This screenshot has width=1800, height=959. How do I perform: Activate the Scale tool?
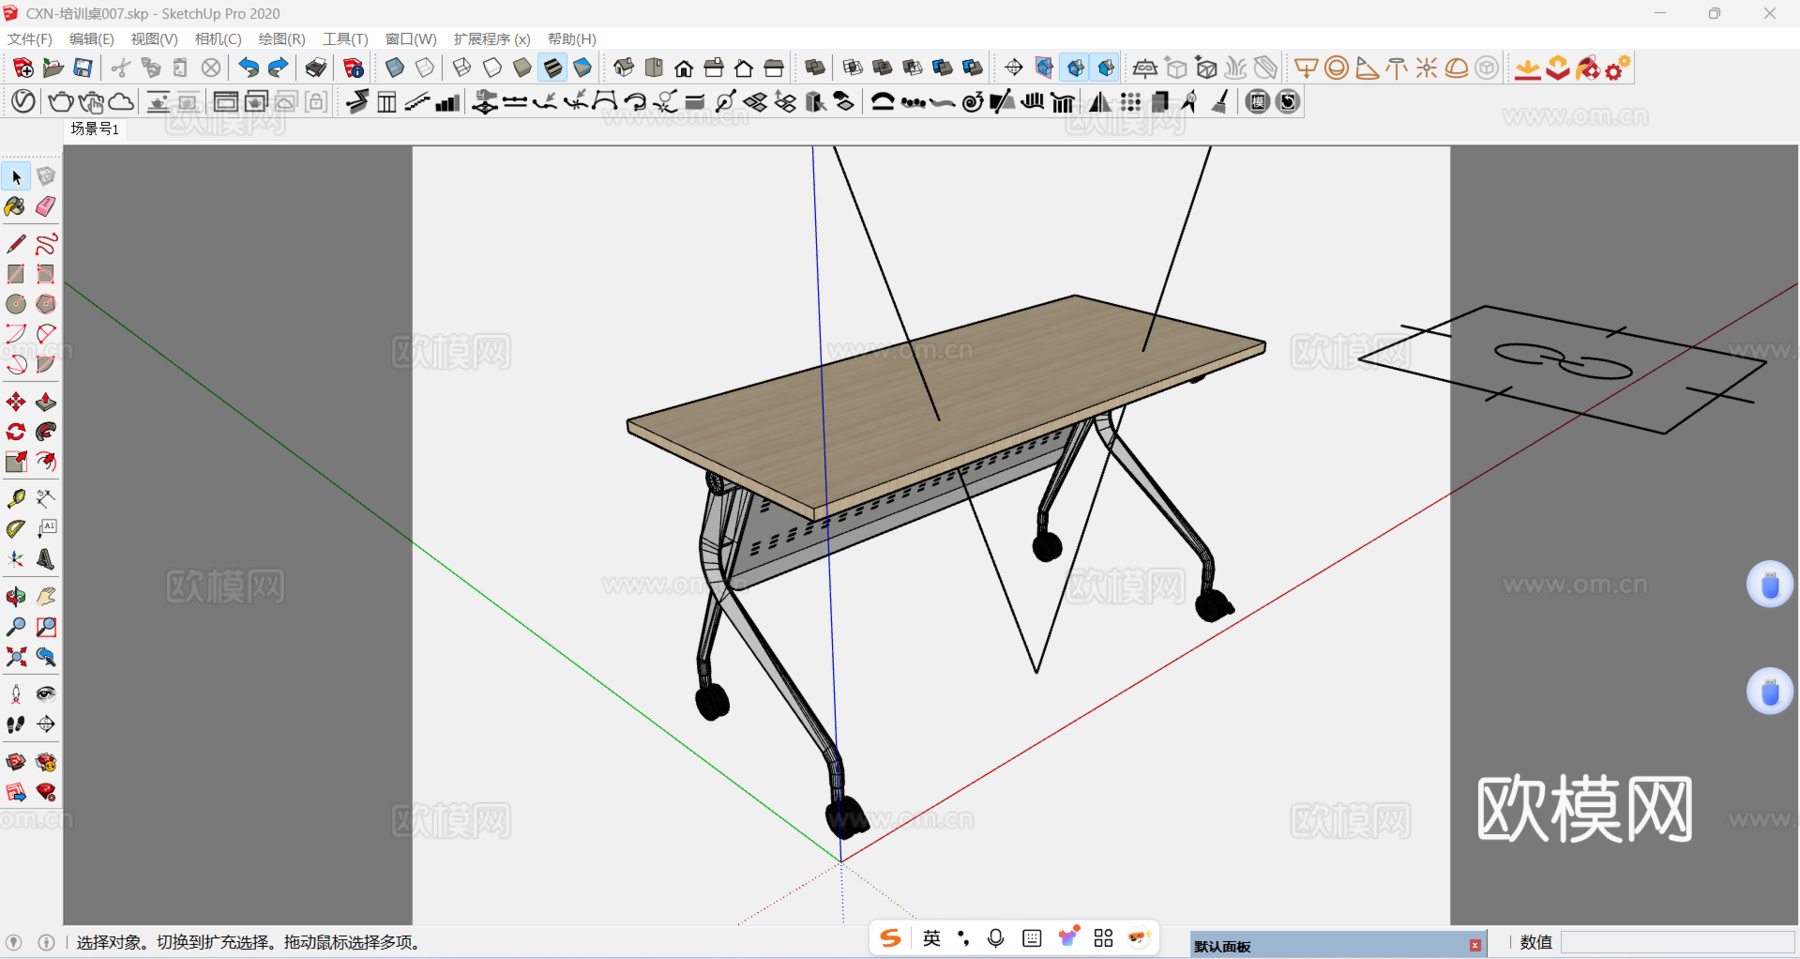coord(16,462)
